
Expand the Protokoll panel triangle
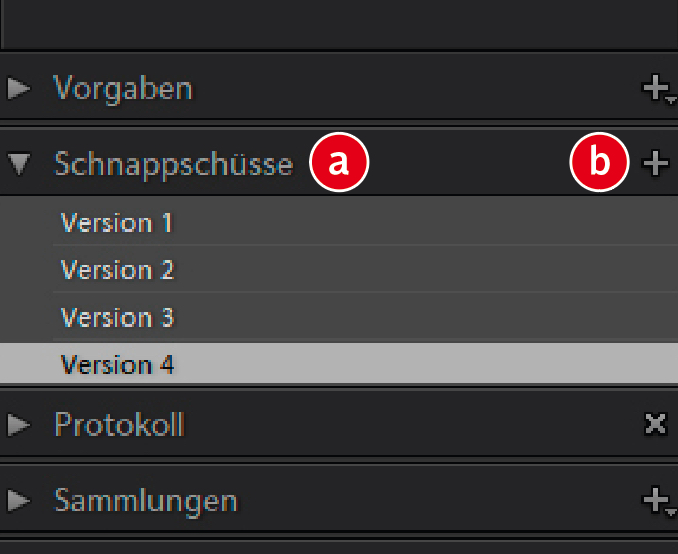18,425
